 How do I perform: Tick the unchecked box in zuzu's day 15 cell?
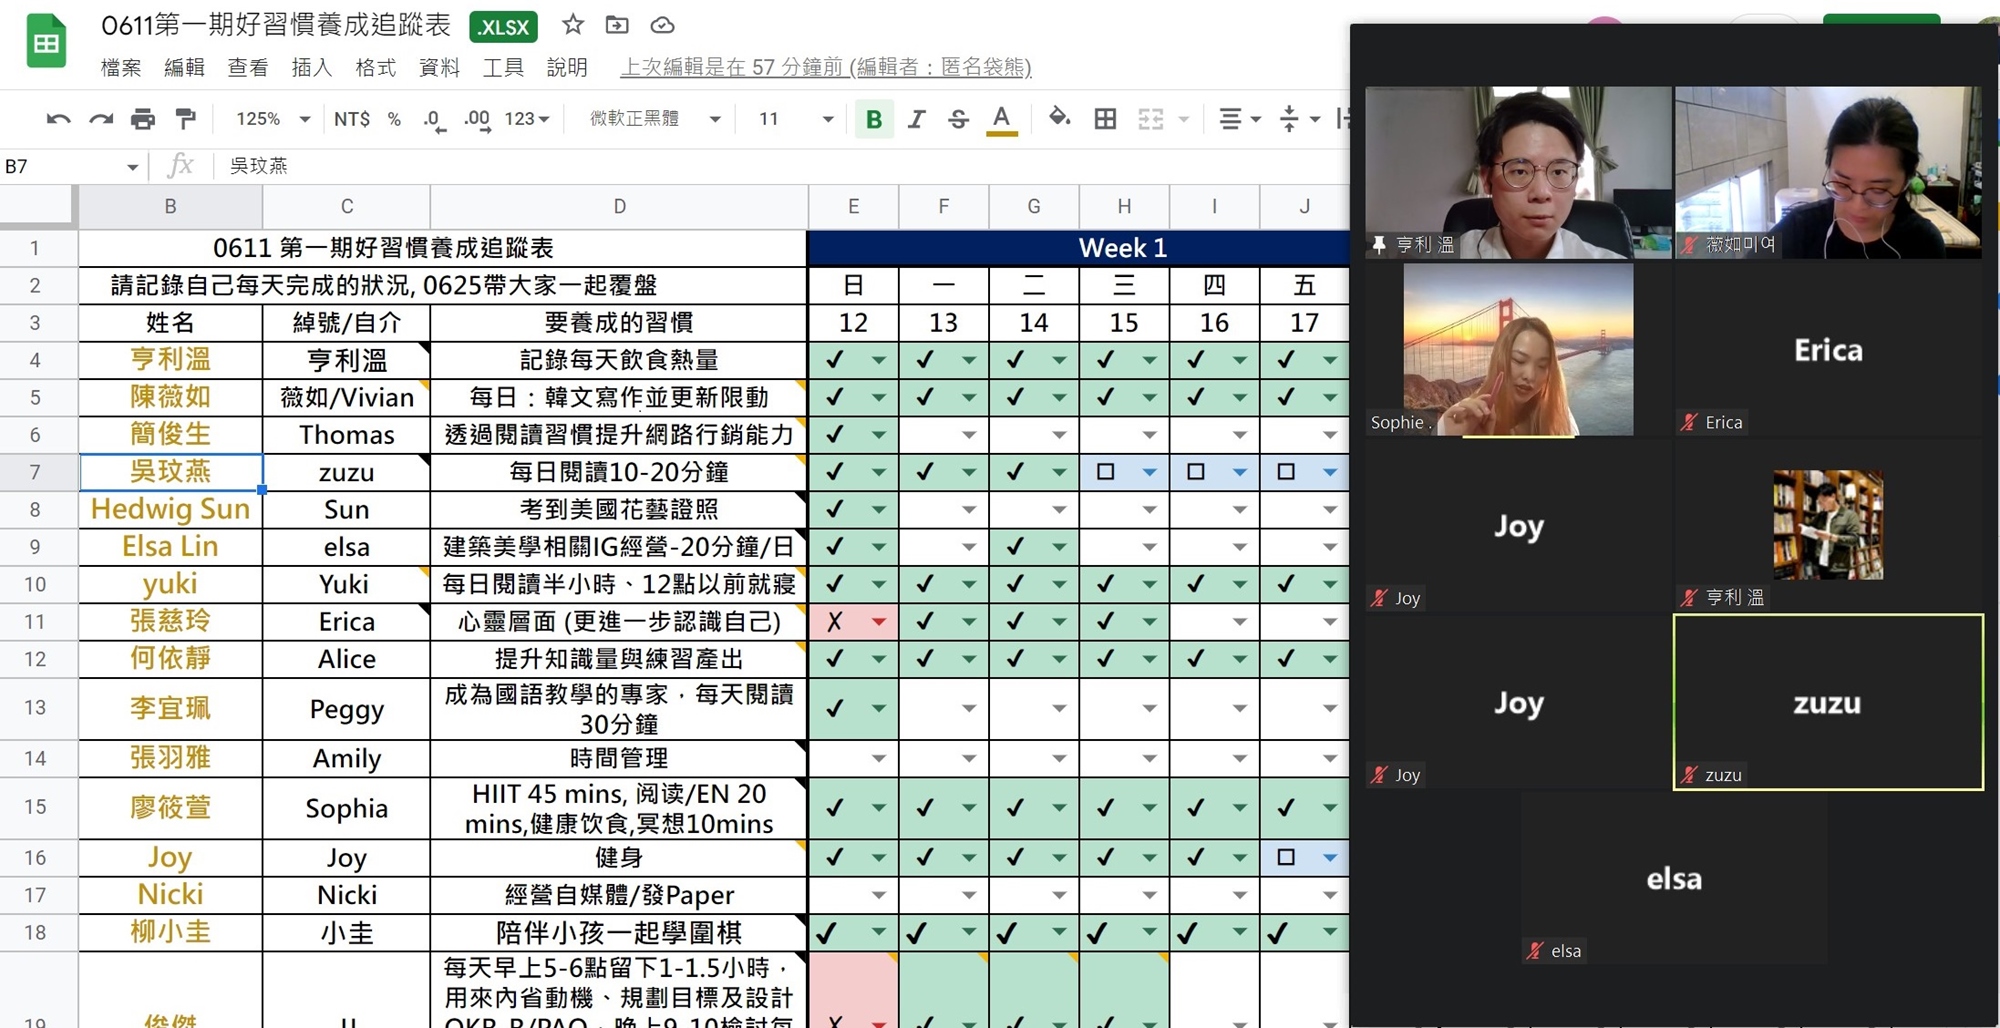[1105, 471]
